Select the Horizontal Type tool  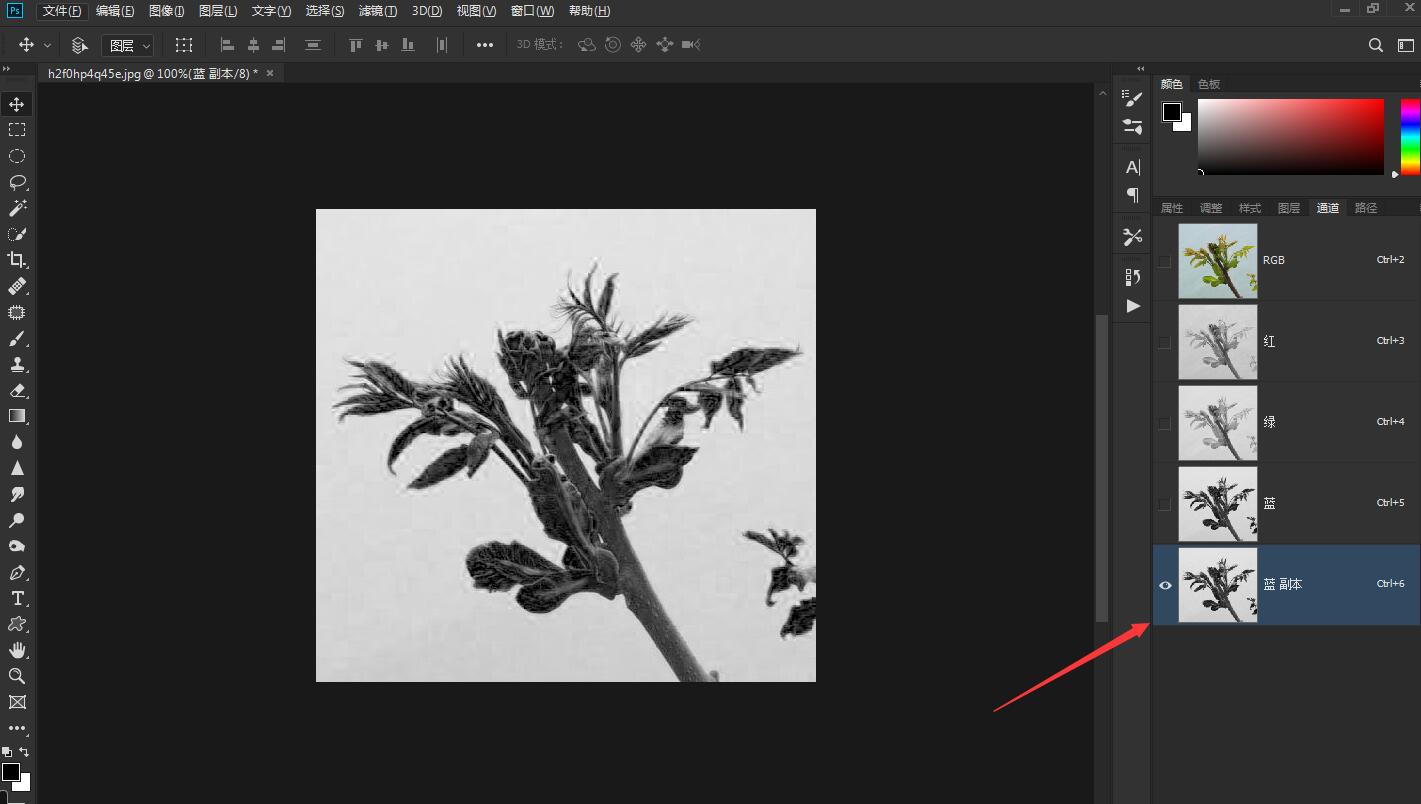point(17,598)
